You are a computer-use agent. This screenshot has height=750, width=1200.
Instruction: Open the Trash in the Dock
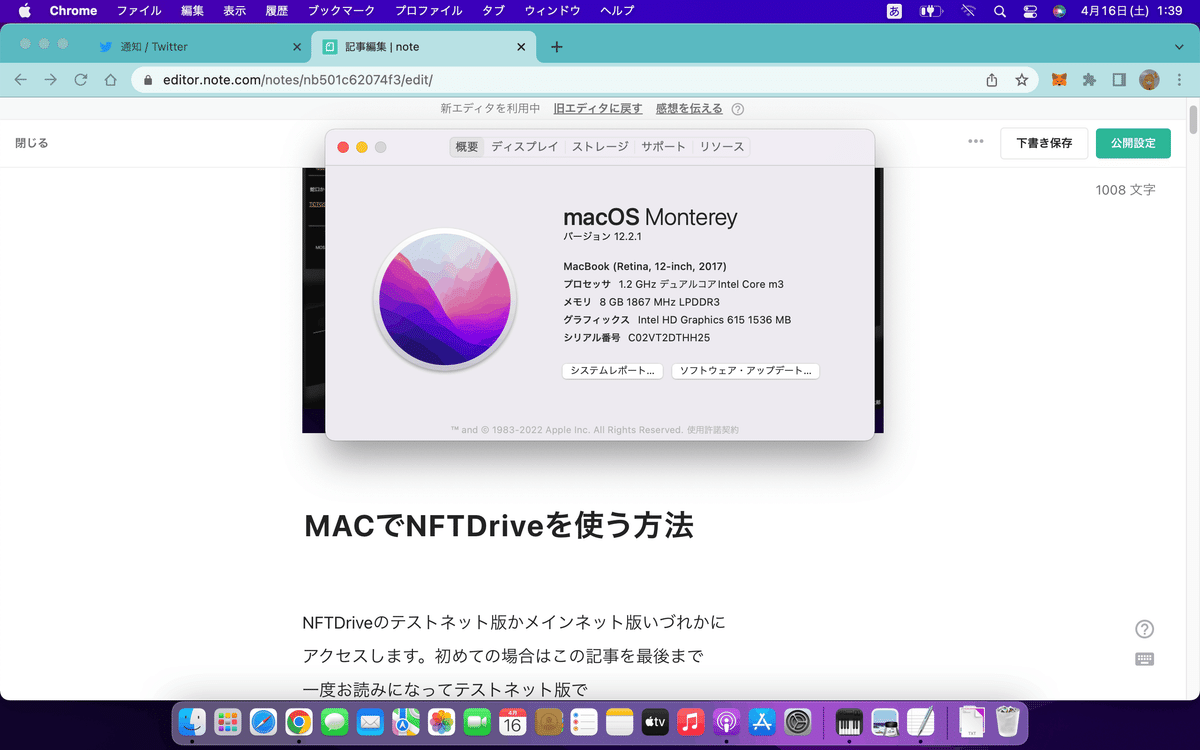(1008, 722)
